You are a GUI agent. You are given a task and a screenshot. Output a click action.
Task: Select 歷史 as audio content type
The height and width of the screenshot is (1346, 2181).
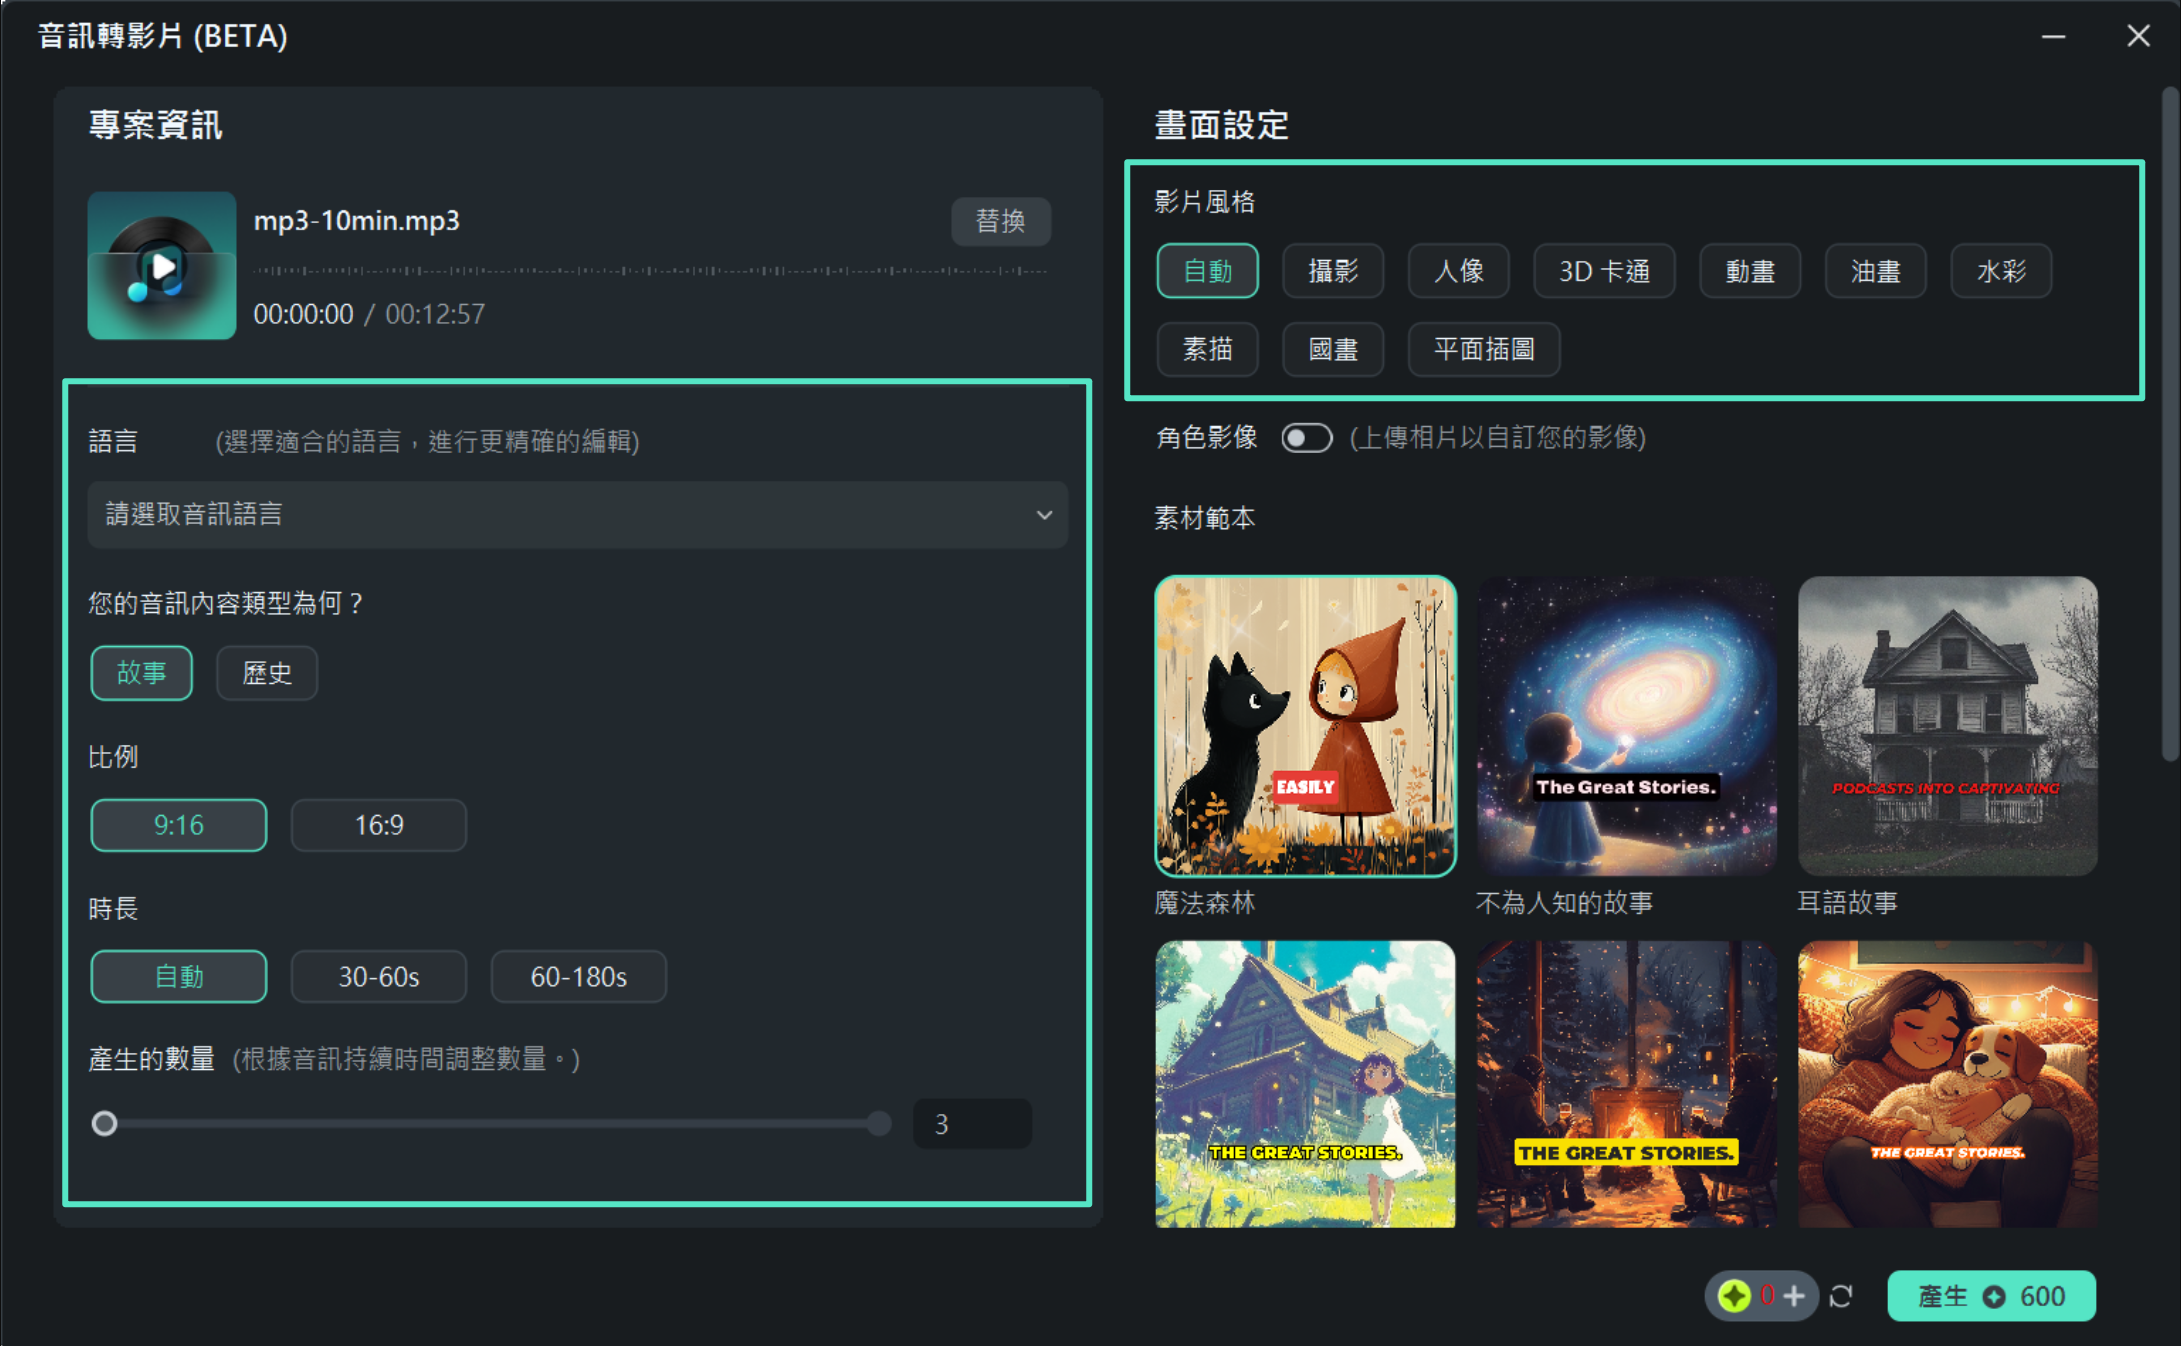267,673
